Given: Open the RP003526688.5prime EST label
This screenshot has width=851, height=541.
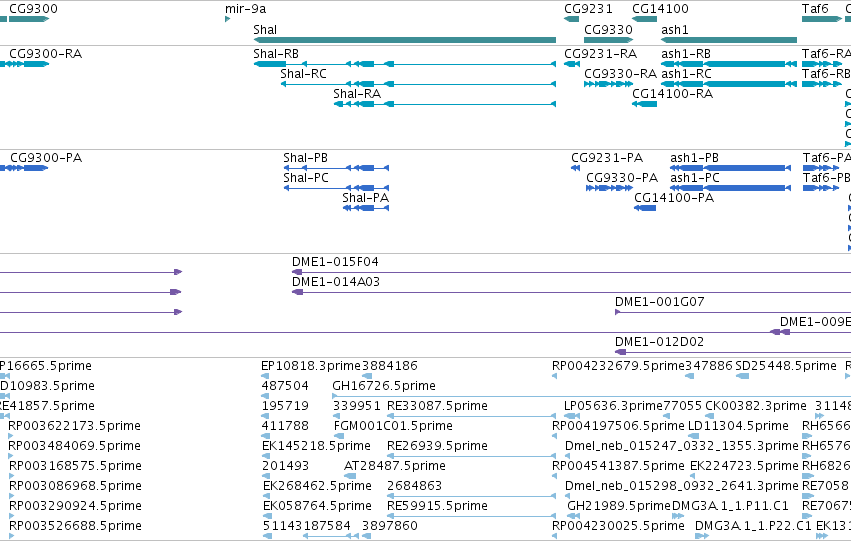Looking at the screenshot, I should pyautogui.click(x=75, y=527).
